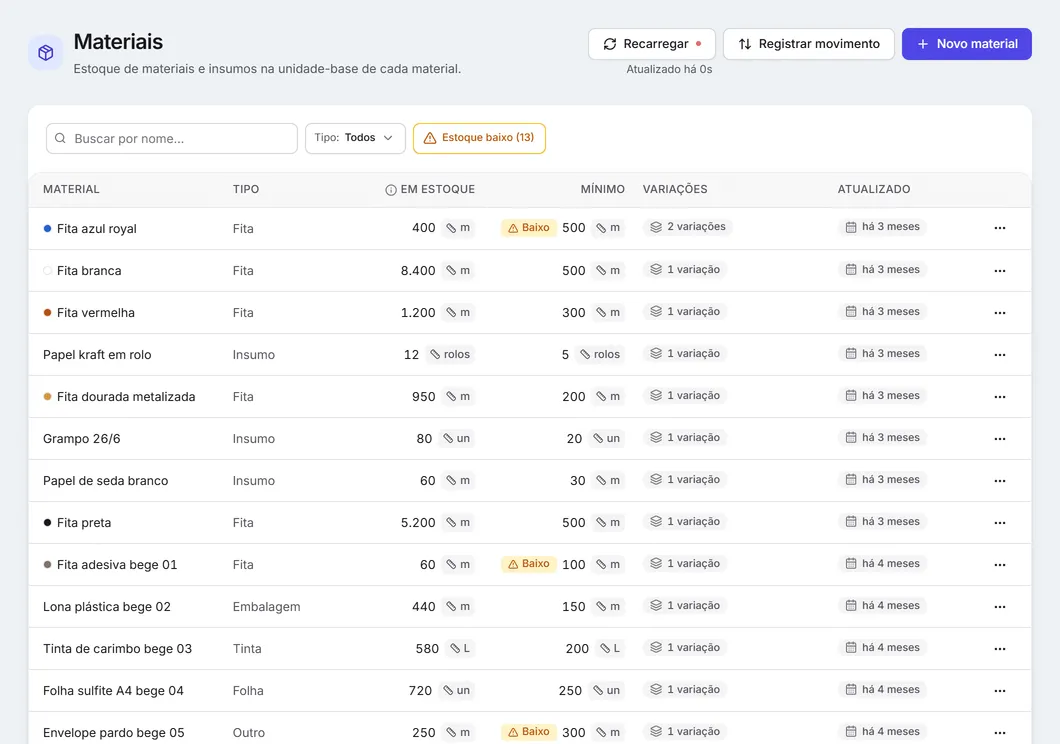1060x744 pixels.
Task: Open the actions menu for Fita vermelha
Action: (x=1000, y=313)
